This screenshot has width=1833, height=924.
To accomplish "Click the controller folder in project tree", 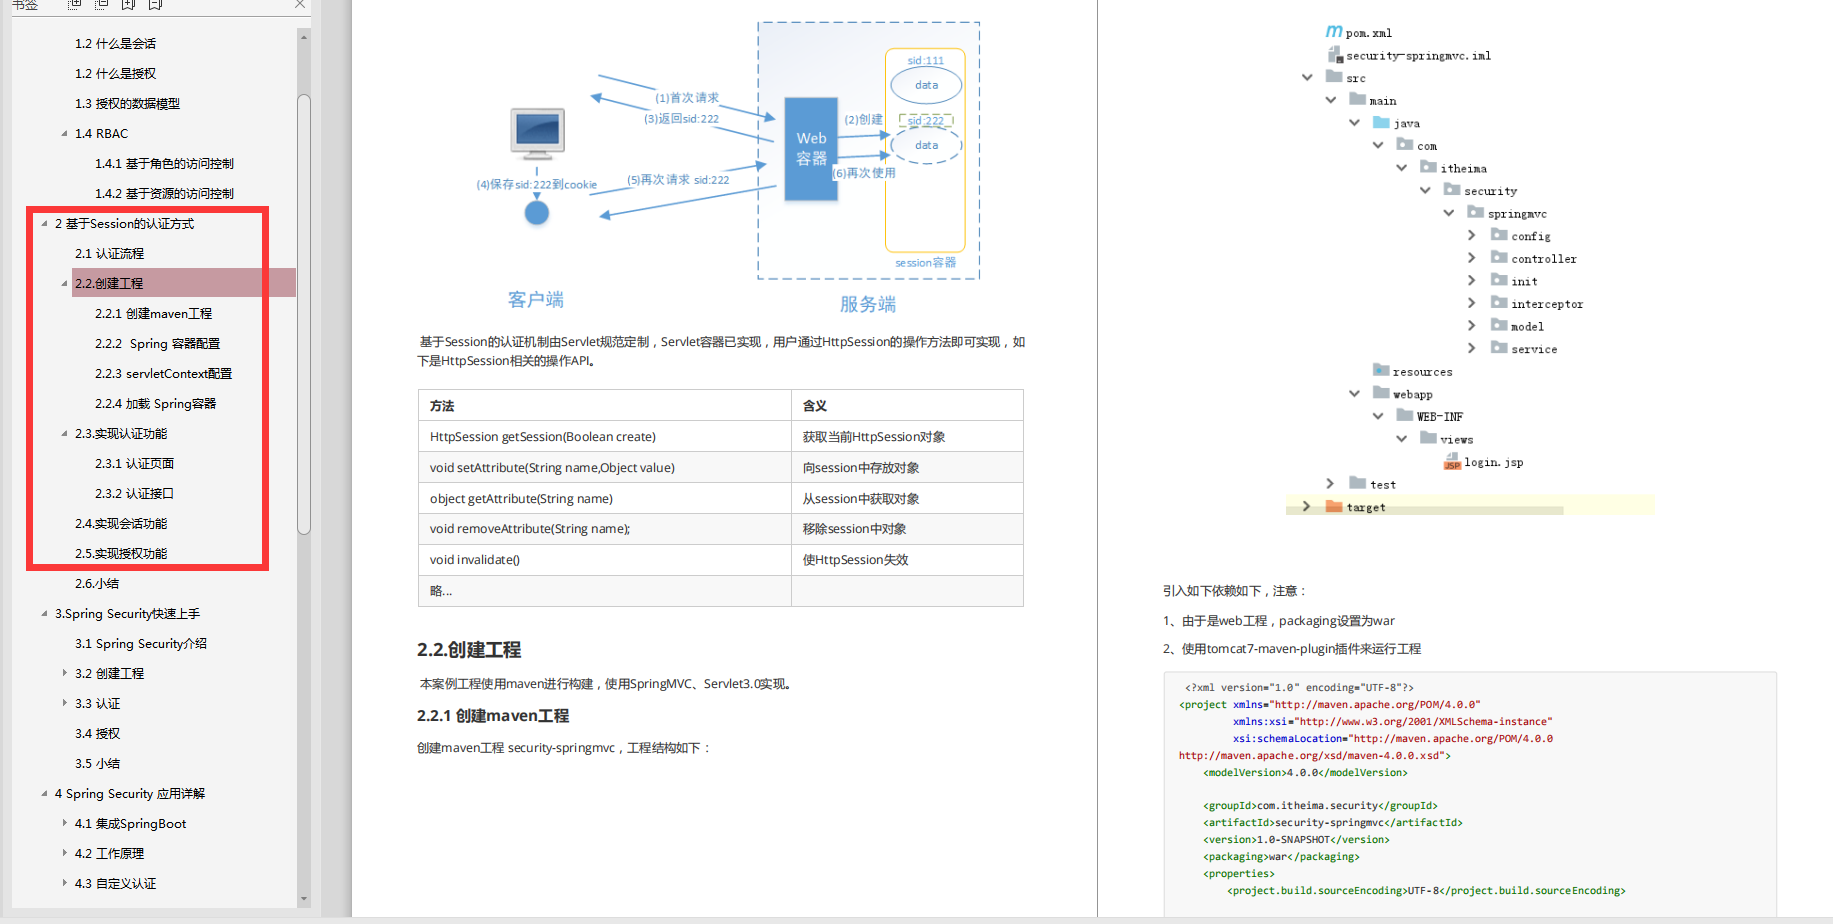I will (x=1534, y=259).
